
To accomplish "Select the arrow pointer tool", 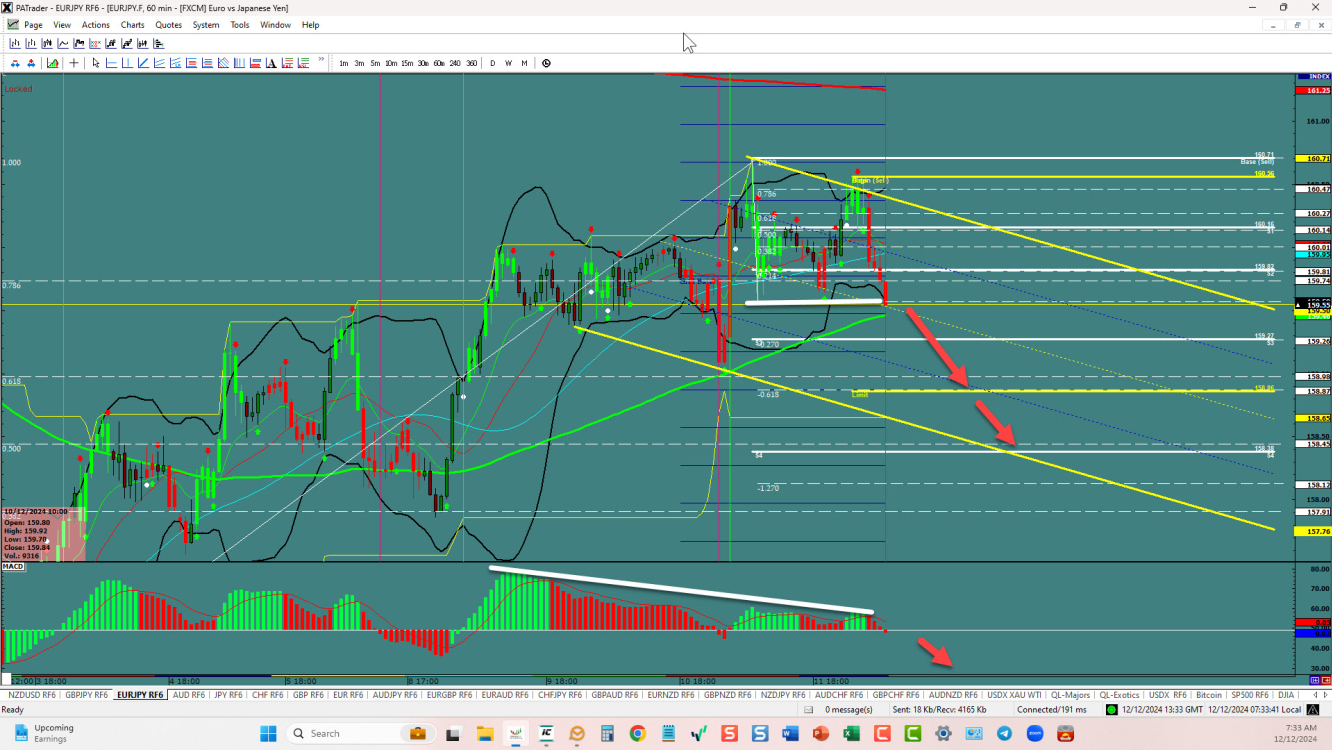I will [96, 63].
